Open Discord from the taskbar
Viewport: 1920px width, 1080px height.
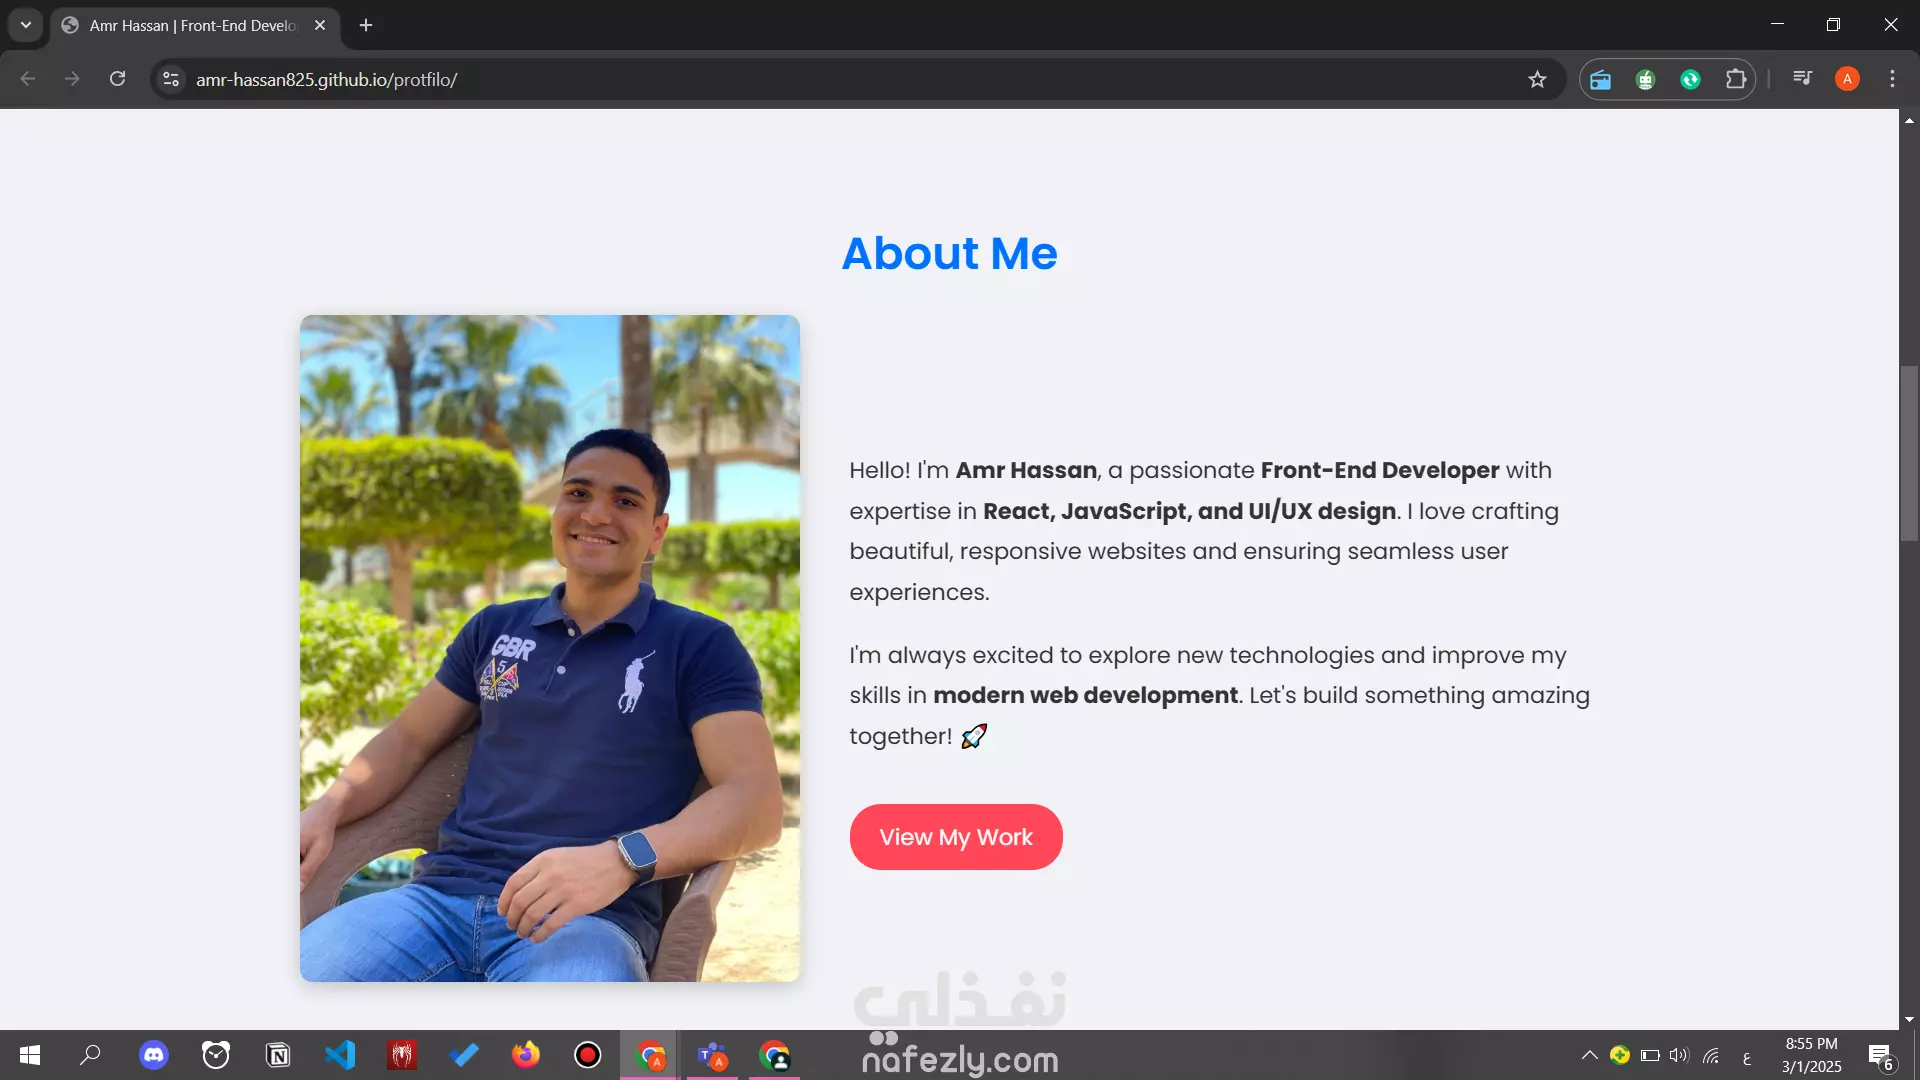click(x=154, y=1055)
